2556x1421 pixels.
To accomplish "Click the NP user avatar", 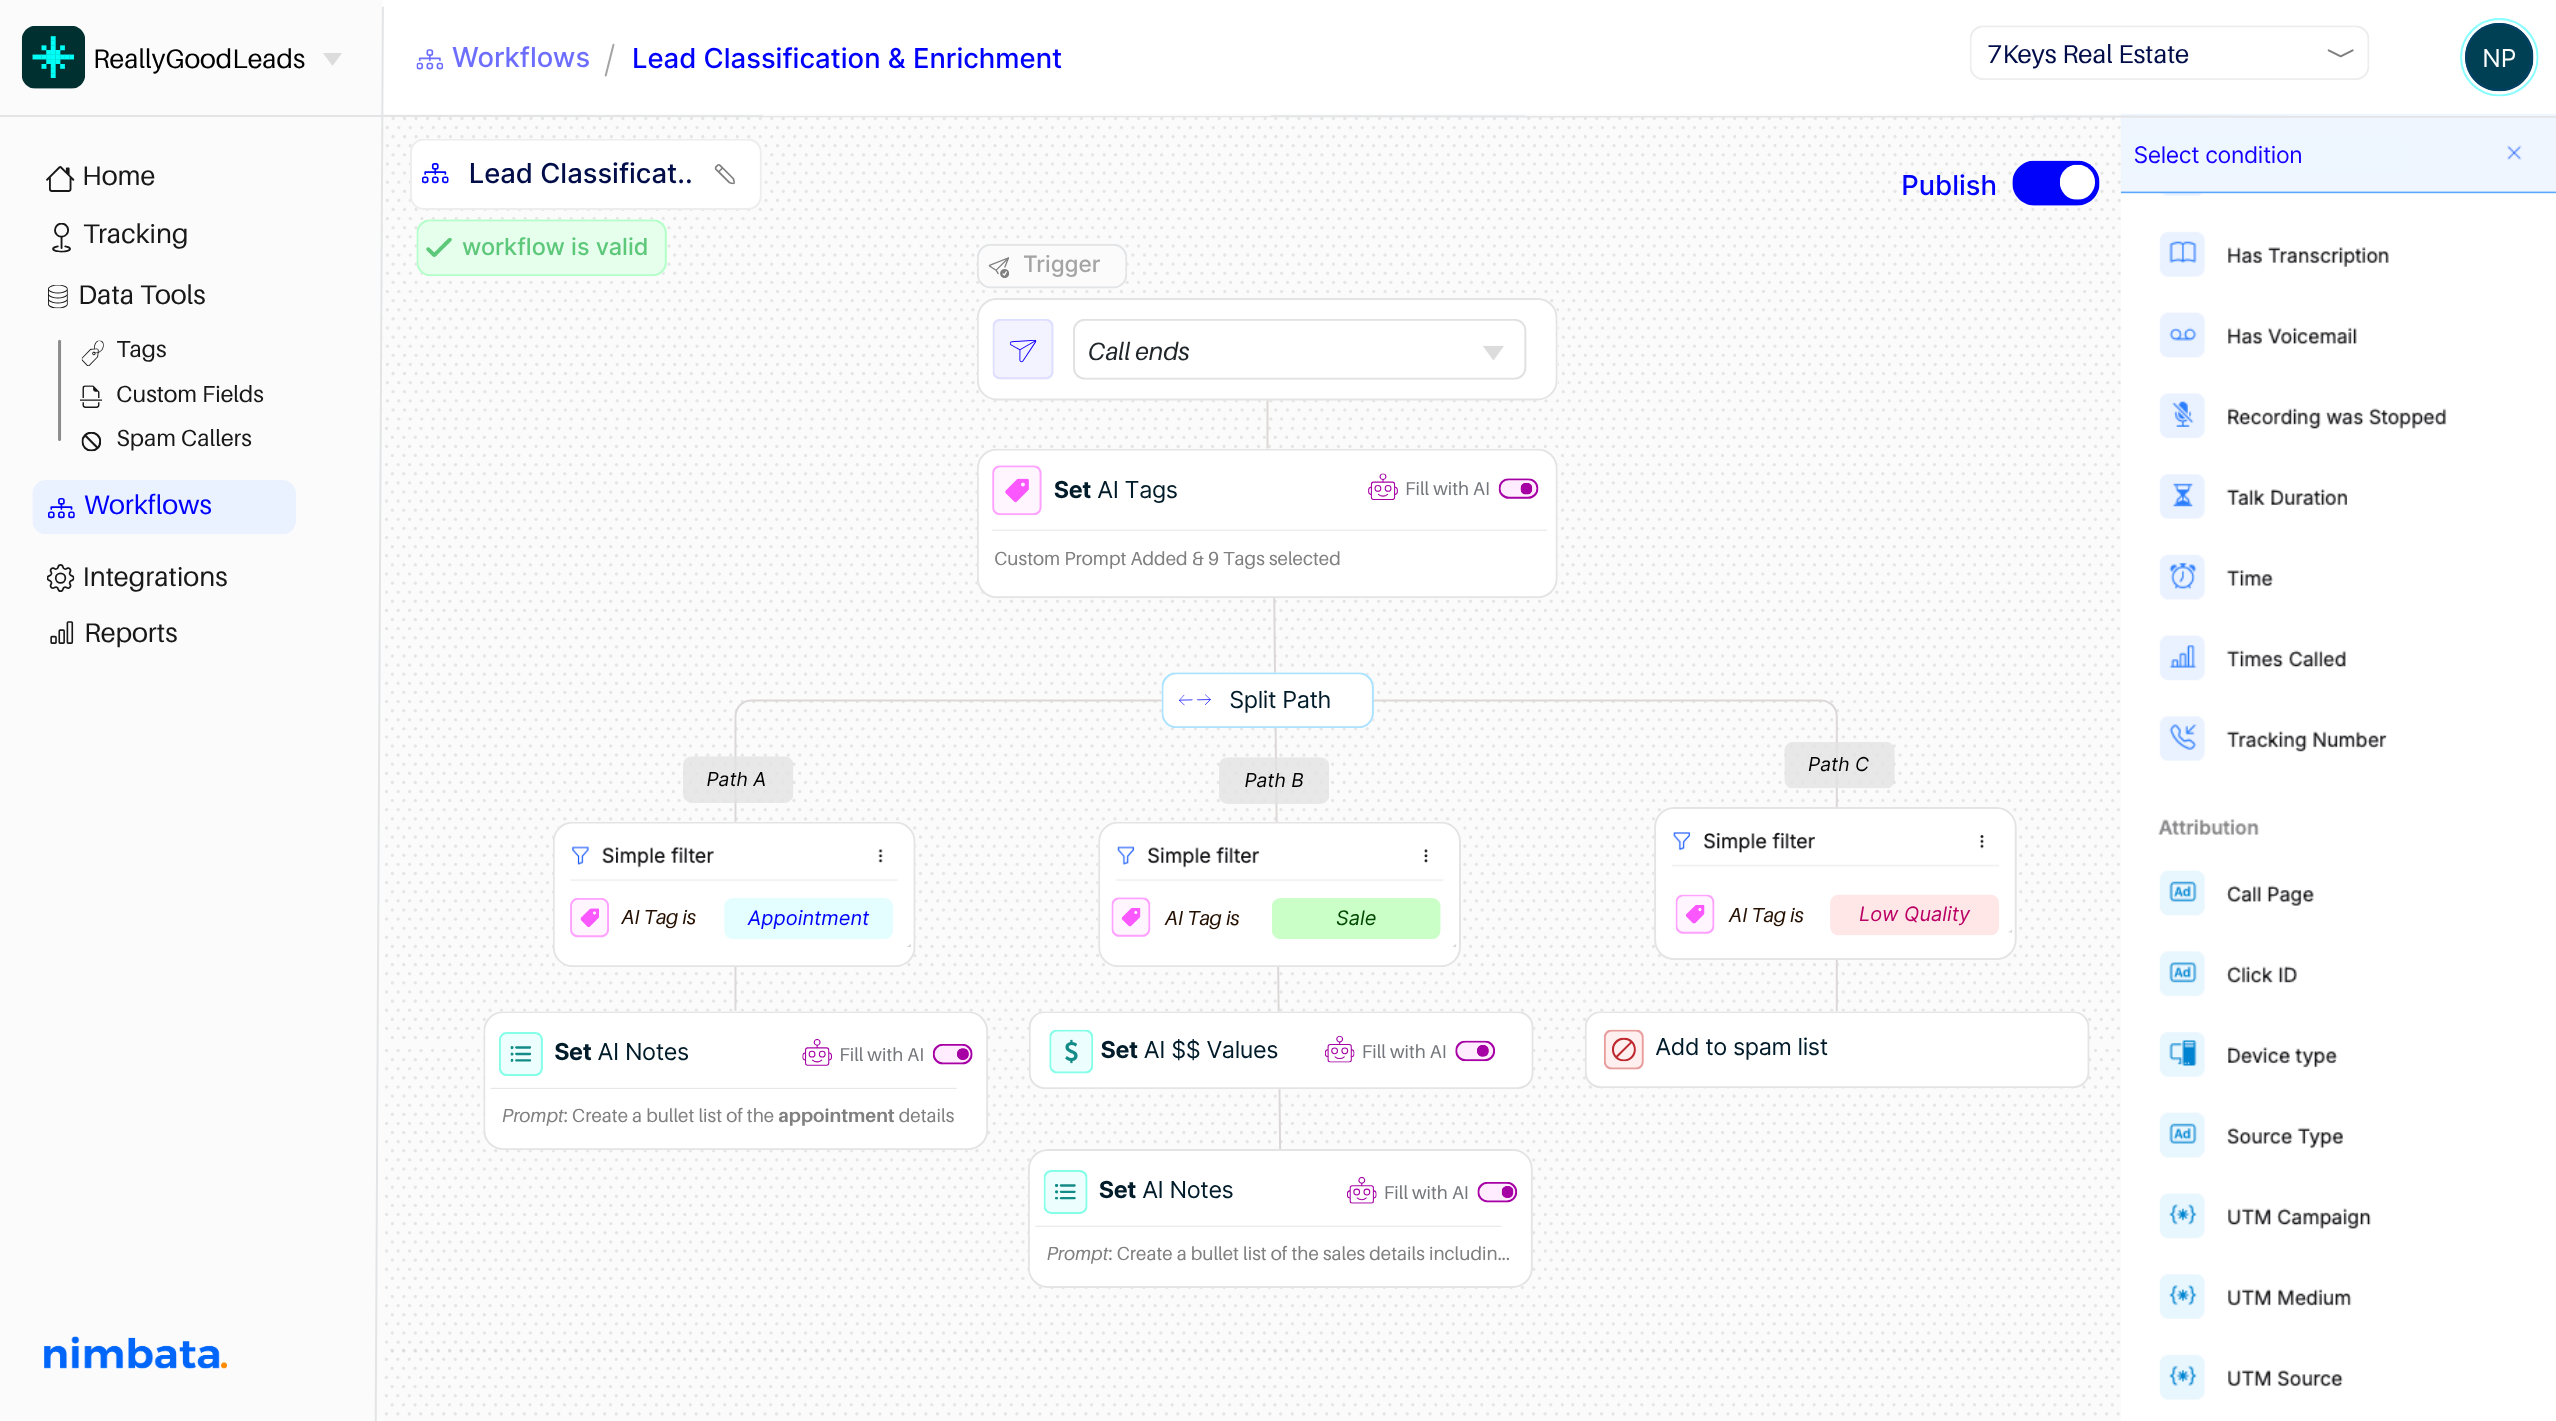I will 2498,58.
